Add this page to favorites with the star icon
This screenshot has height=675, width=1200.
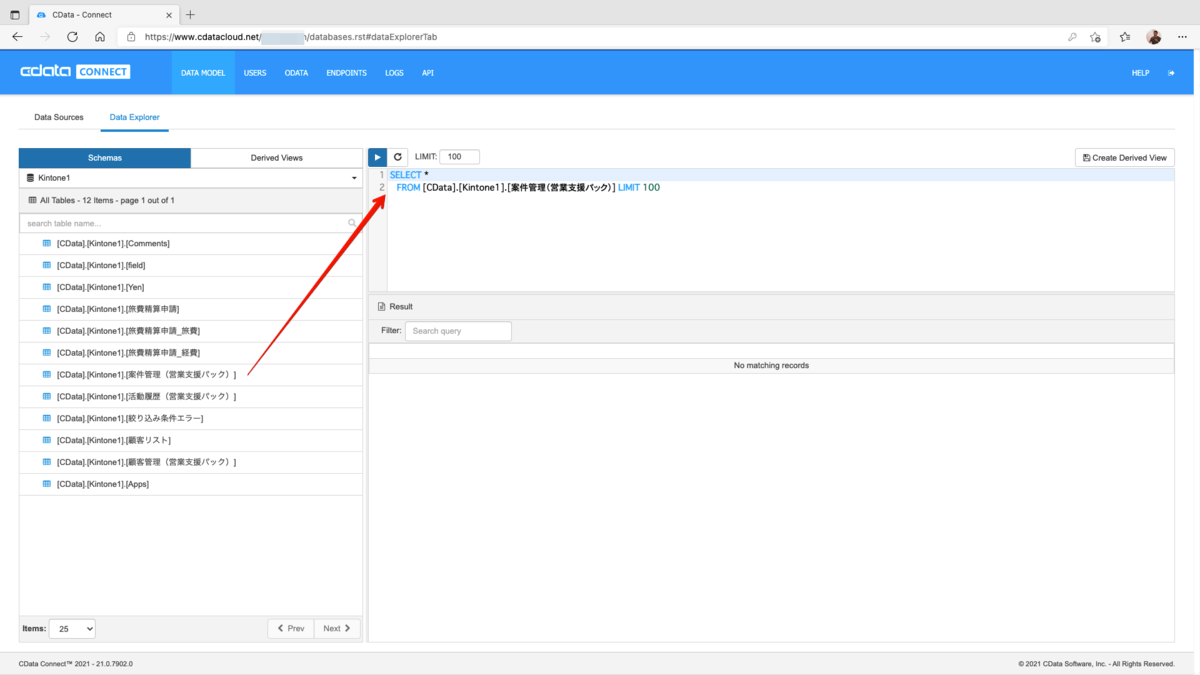(1095, 37)
